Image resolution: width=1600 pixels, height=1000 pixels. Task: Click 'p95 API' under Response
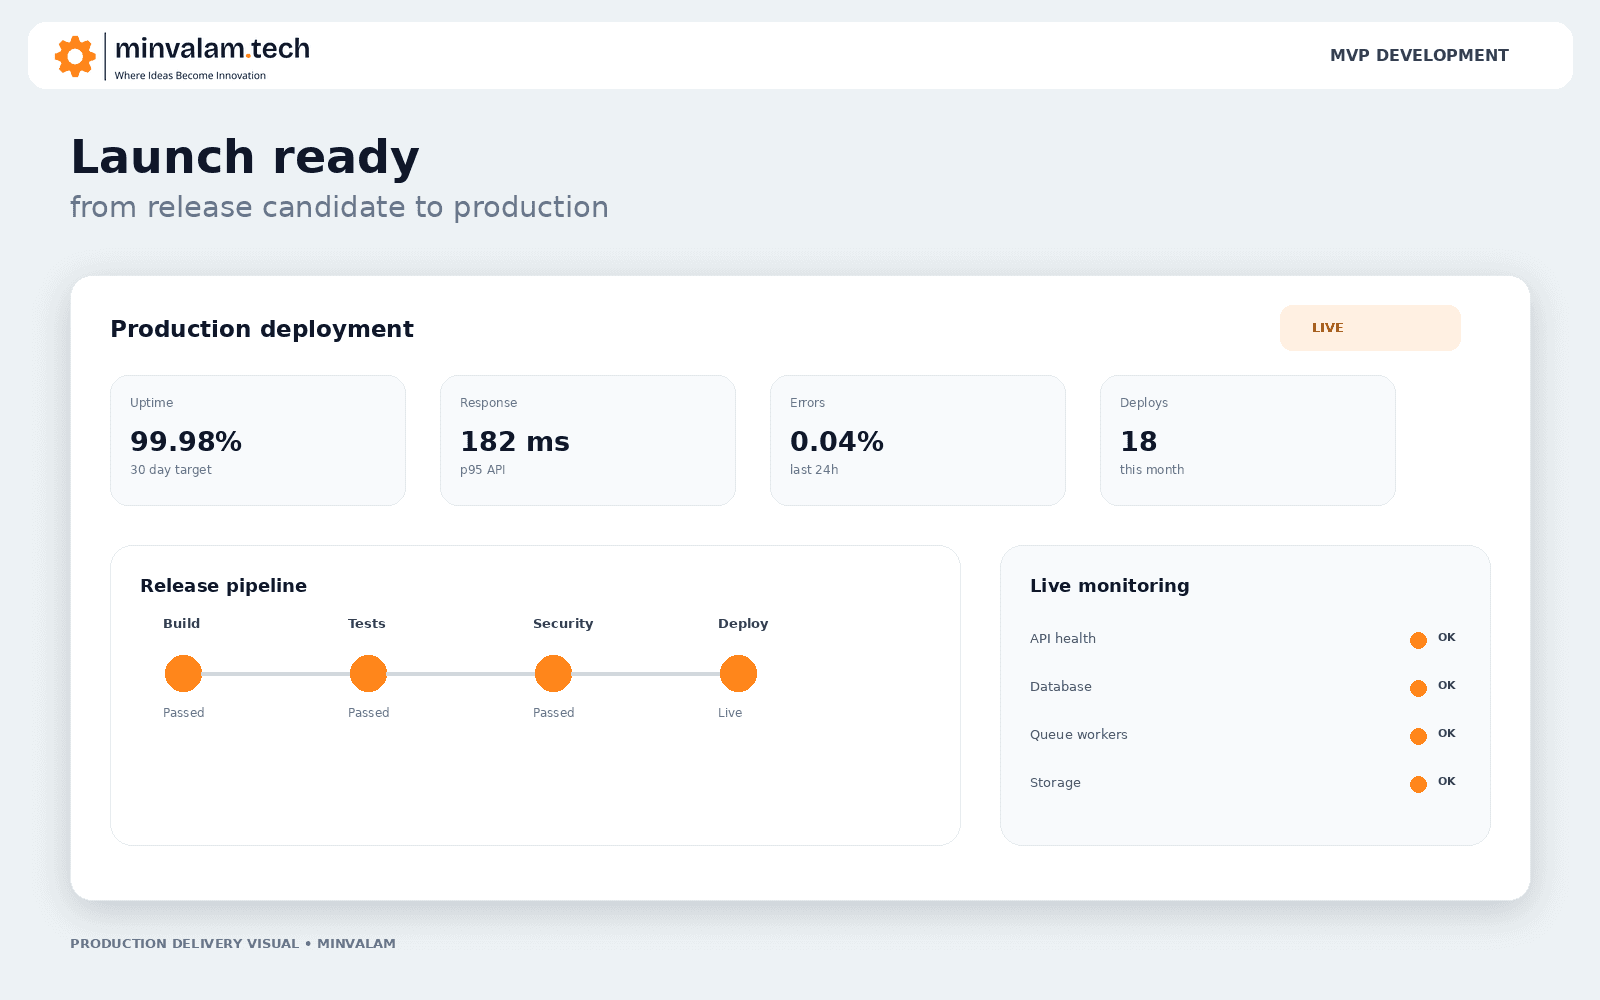tap(482, 470)
